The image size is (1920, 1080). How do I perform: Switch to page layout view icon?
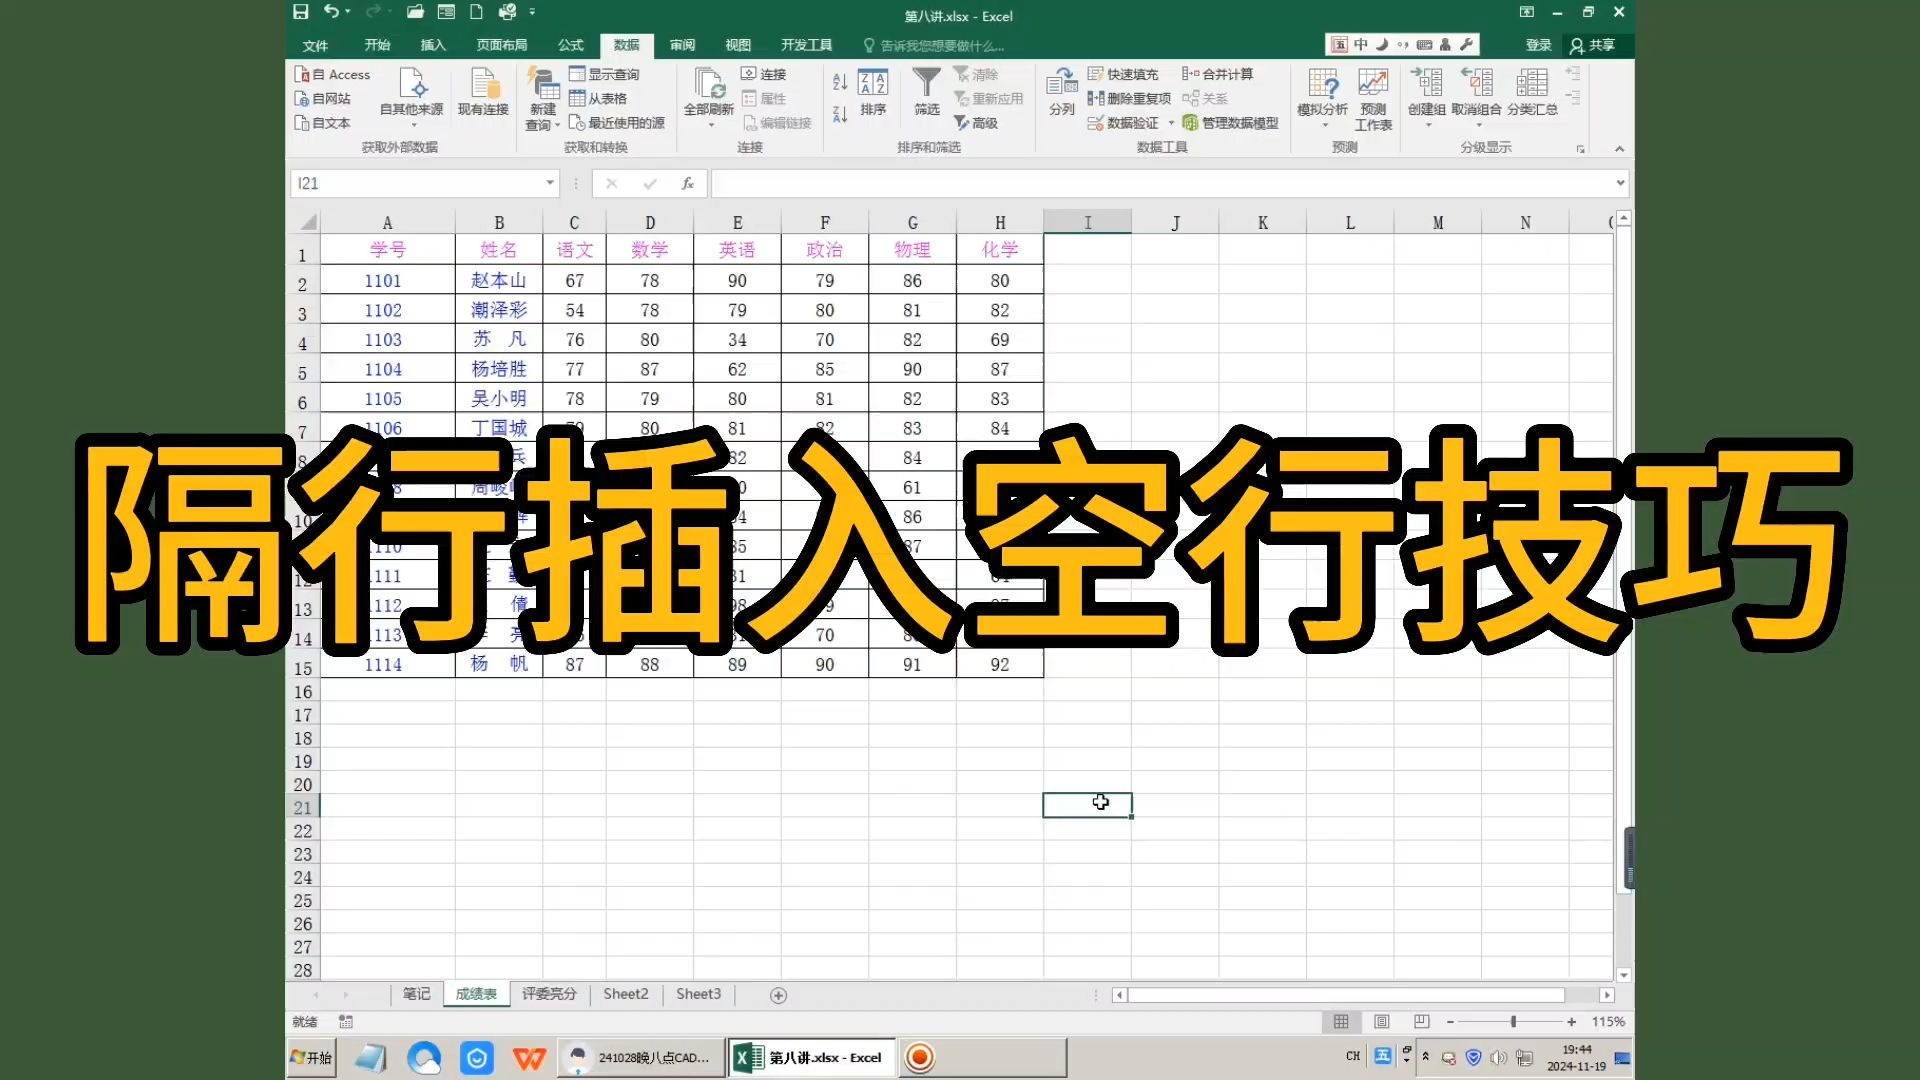pos(1381,1021)
